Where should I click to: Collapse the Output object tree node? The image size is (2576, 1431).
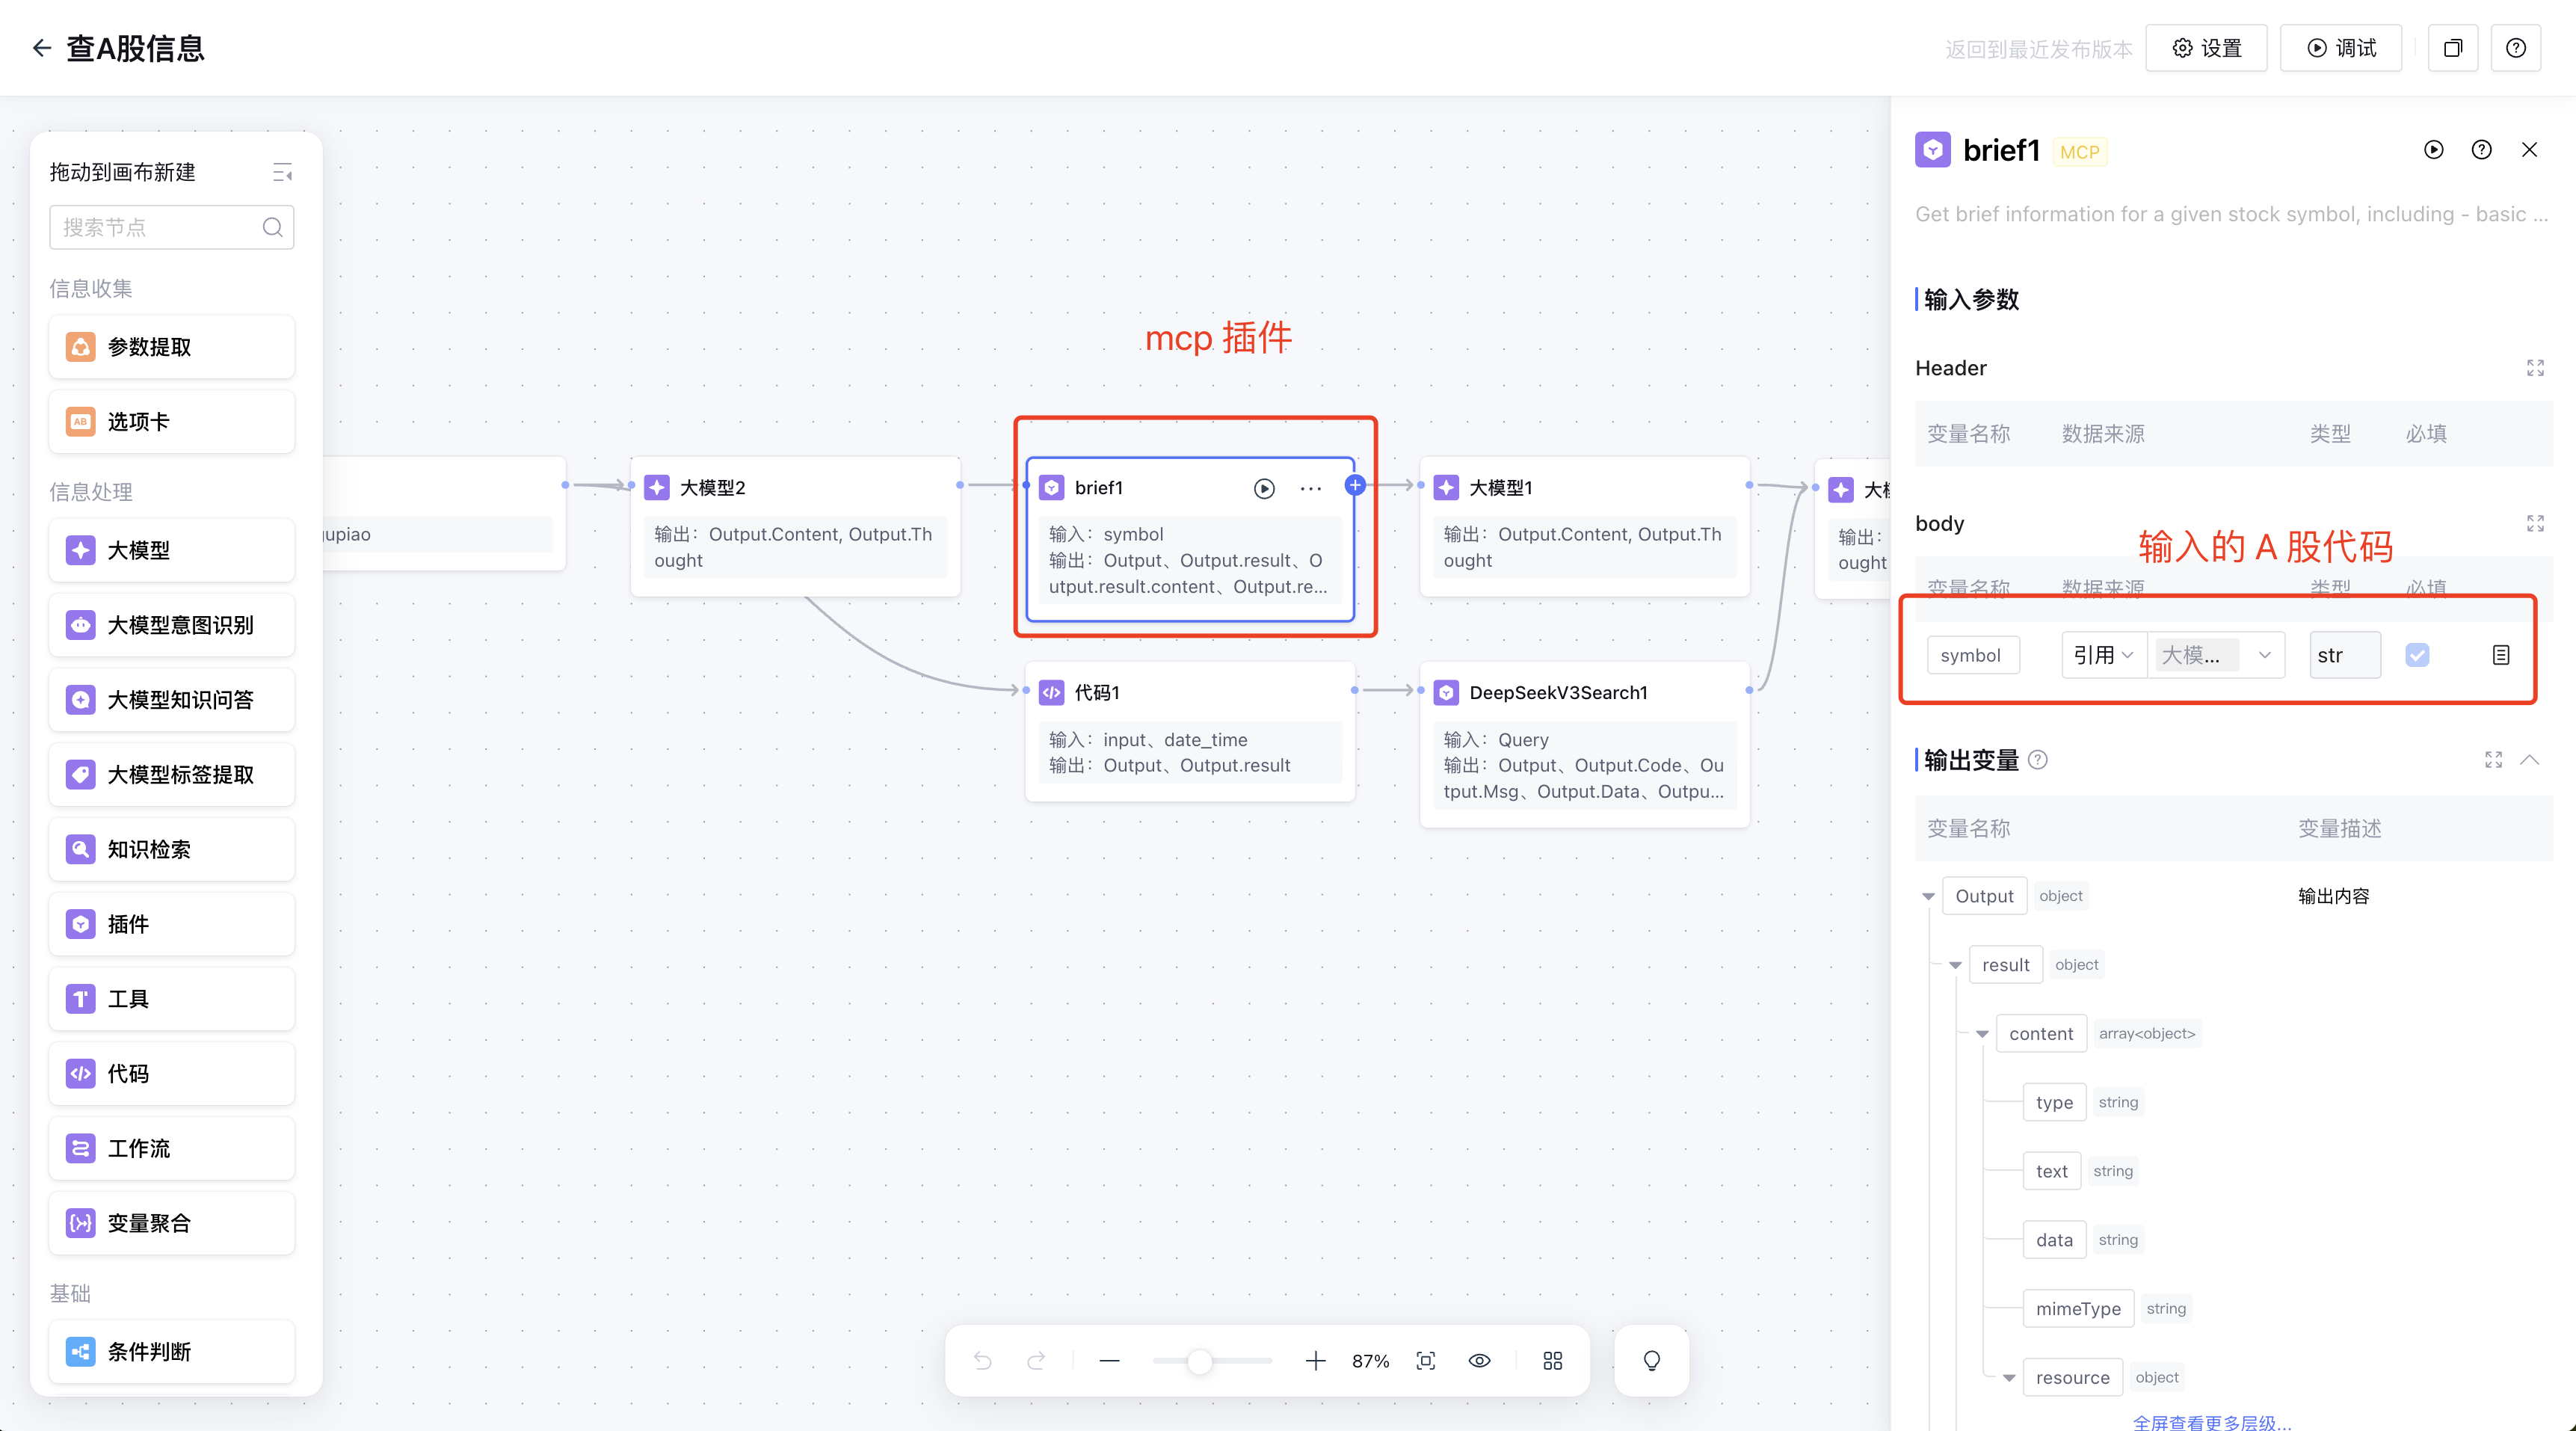pos(1928,897)
